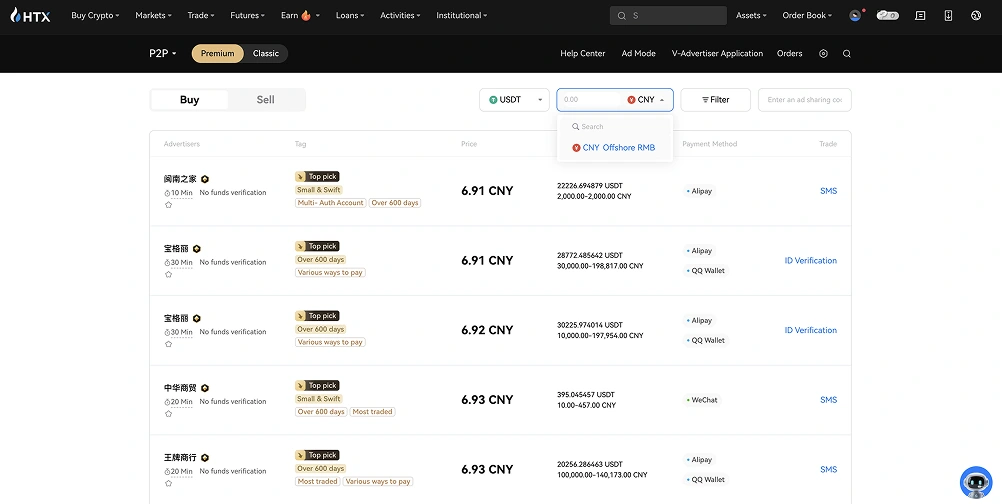Click the WeChat payment tag
This screenshot has width=1002, height=504.
[702, 400]
